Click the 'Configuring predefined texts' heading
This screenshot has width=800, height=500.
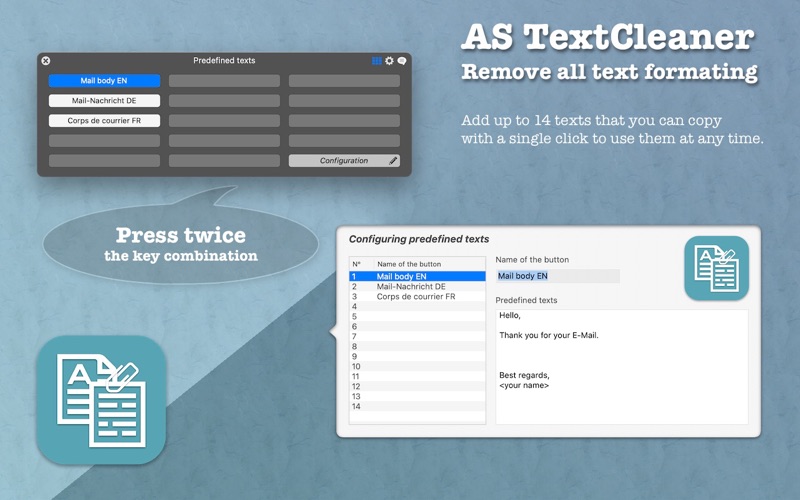tap(419, 239)
